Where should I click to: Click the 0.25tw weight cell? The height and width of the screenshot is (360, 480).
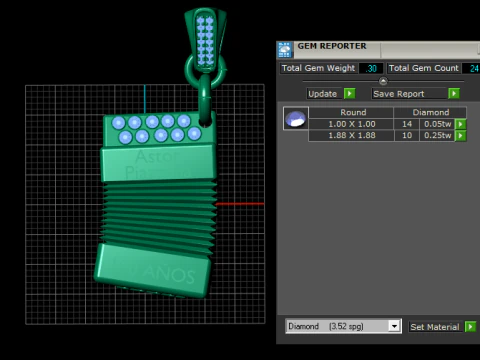coord(437,136)
